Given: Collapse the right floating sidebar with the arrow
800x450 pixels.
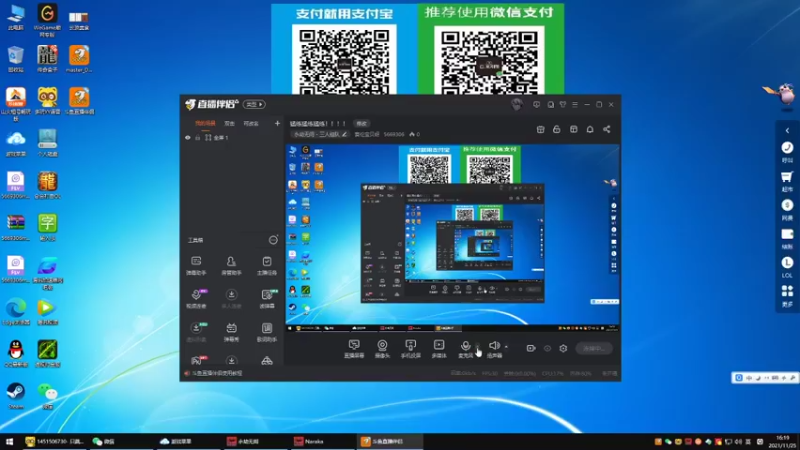Looking at the screenshot, I should point(787,131).
